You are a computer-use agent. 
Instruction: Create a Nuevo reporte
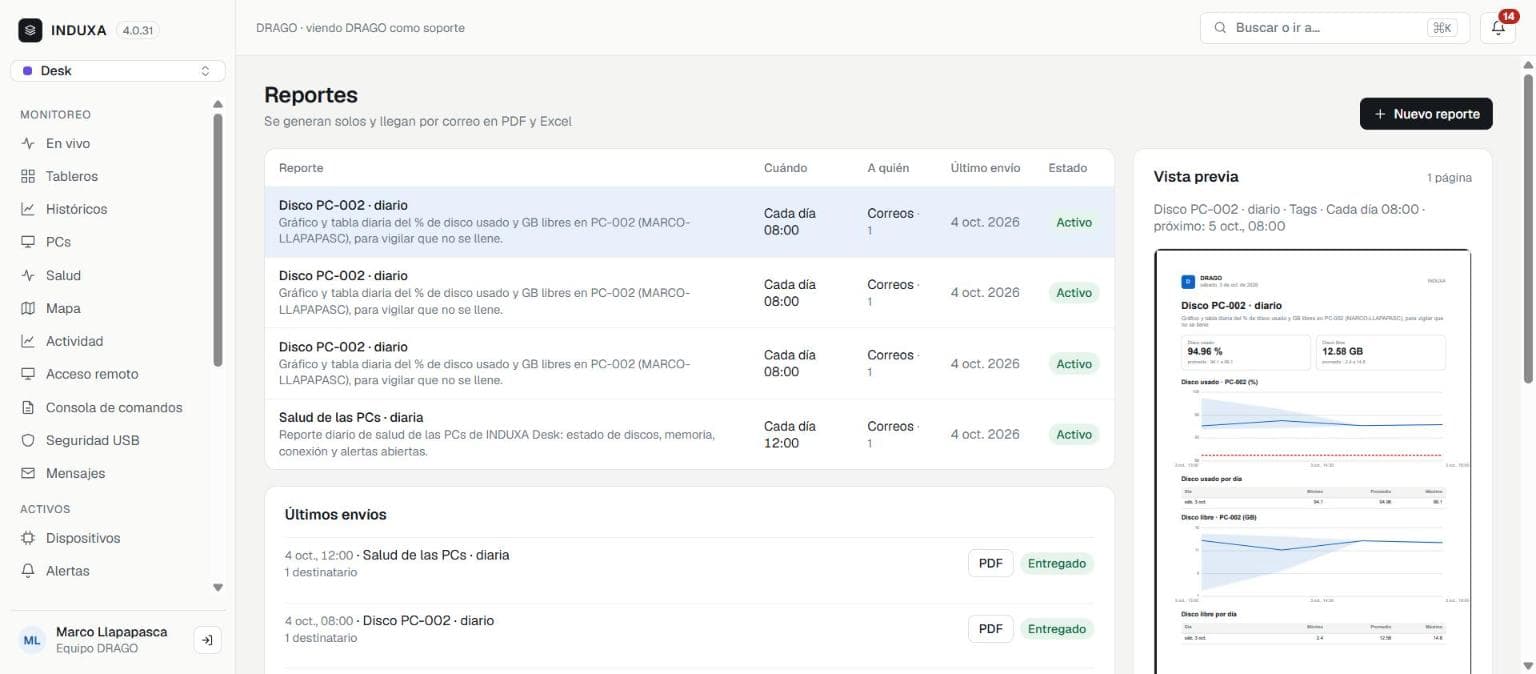point(1426,114)
